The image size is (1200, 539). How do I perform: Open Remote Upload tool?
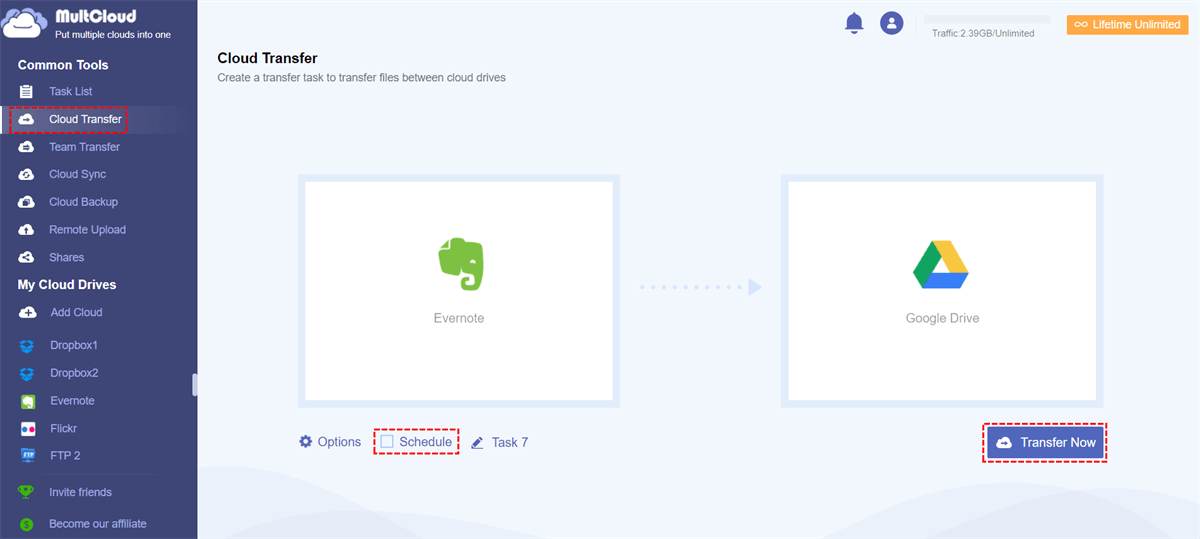87,230
